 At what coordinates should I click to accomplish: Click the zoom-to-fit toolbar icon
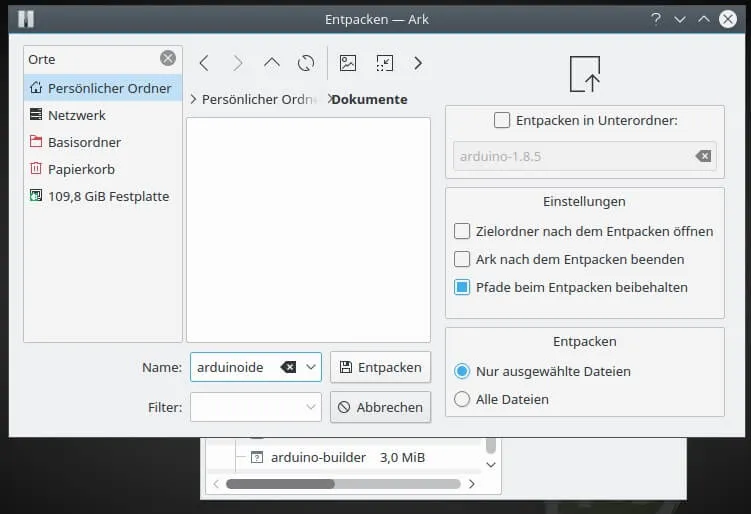coord(384,63)
